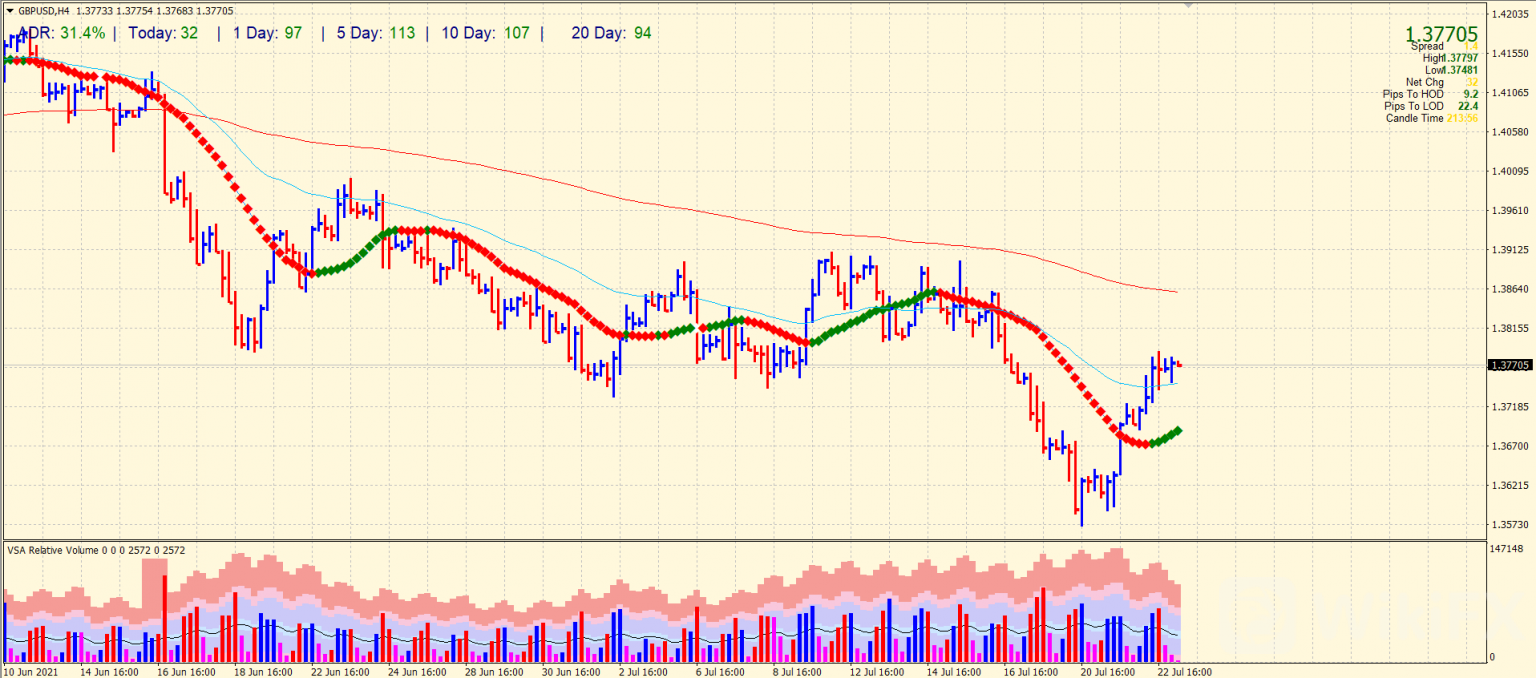Screen dimensions: 1536x678
Task: Click the 1 Day: 97 range label
Action: 267,33
